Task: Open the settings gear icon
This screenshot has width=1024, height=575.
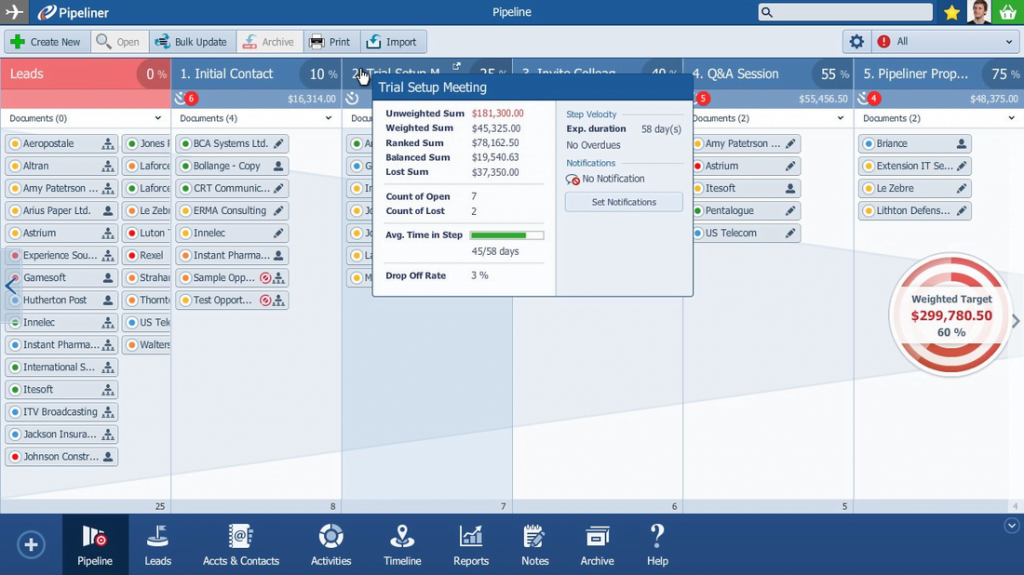Action: pos(856,42)
